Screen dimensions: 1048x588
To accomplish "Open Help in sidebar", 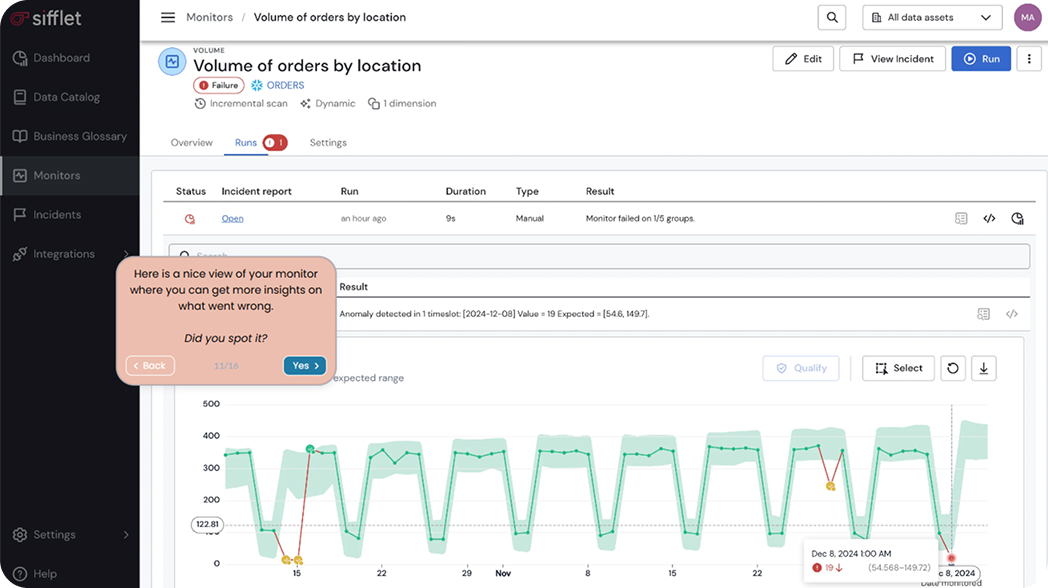I will point(35,574).
